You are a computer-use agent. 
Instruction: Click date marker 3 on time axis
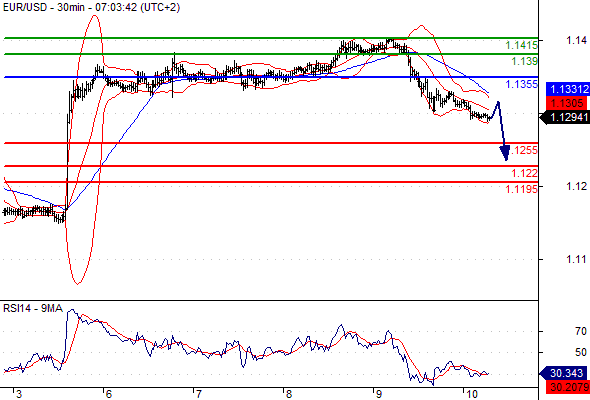tap(19, 394)
